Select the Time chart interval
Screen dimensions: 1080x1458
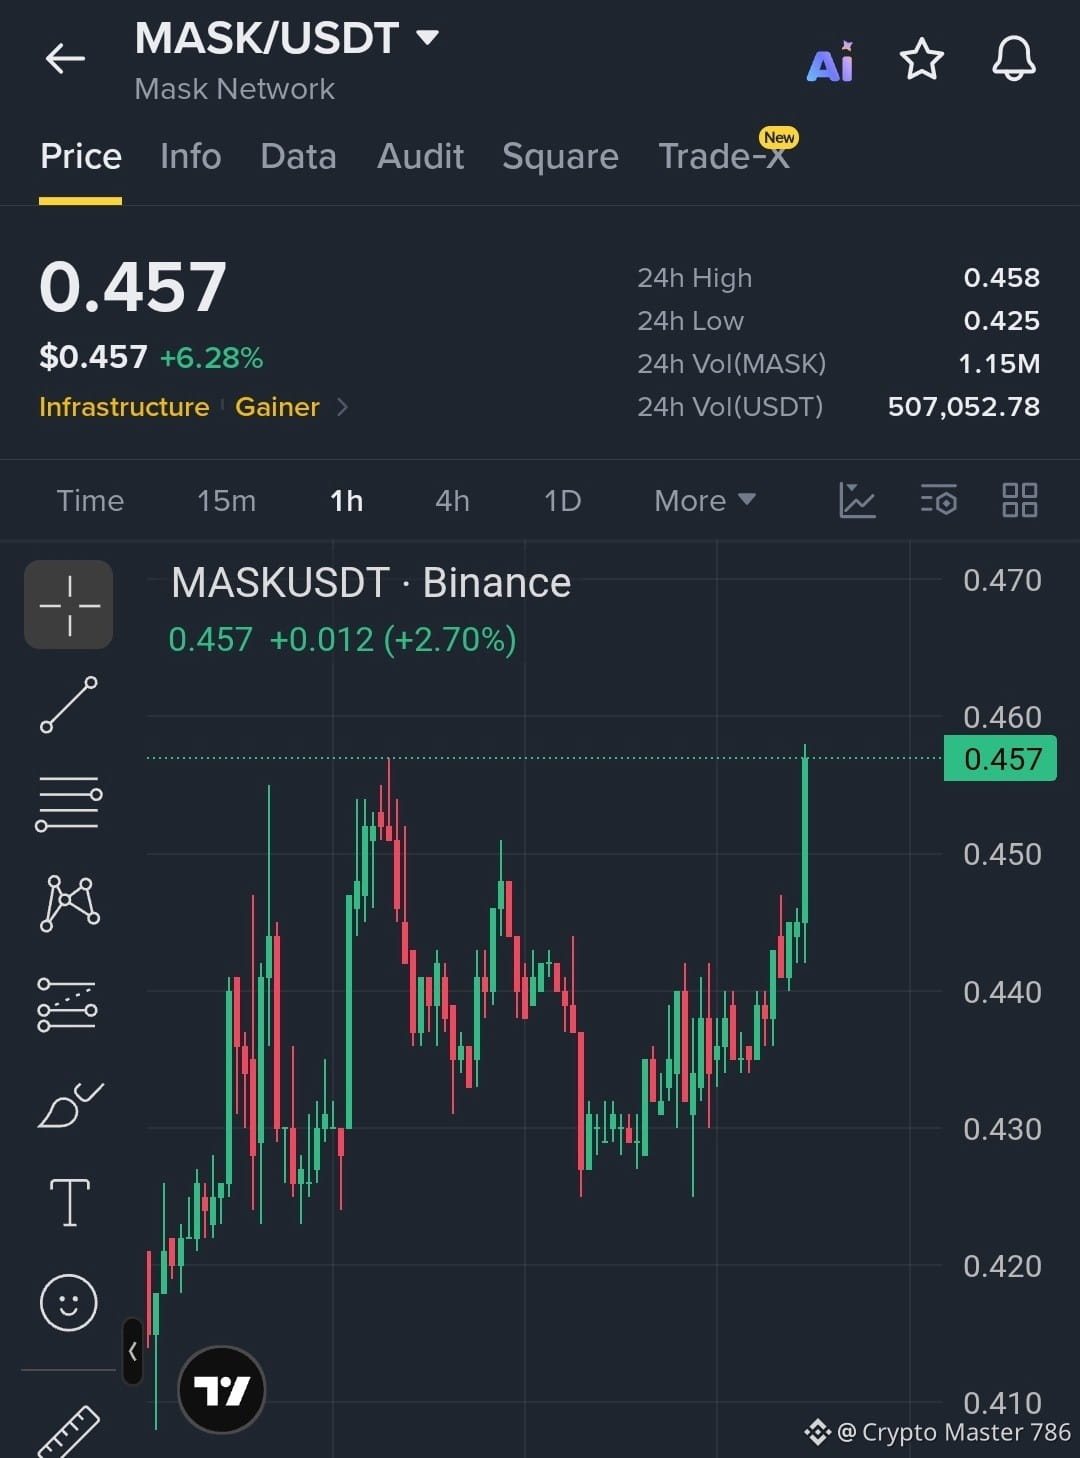tap(90, 501)
